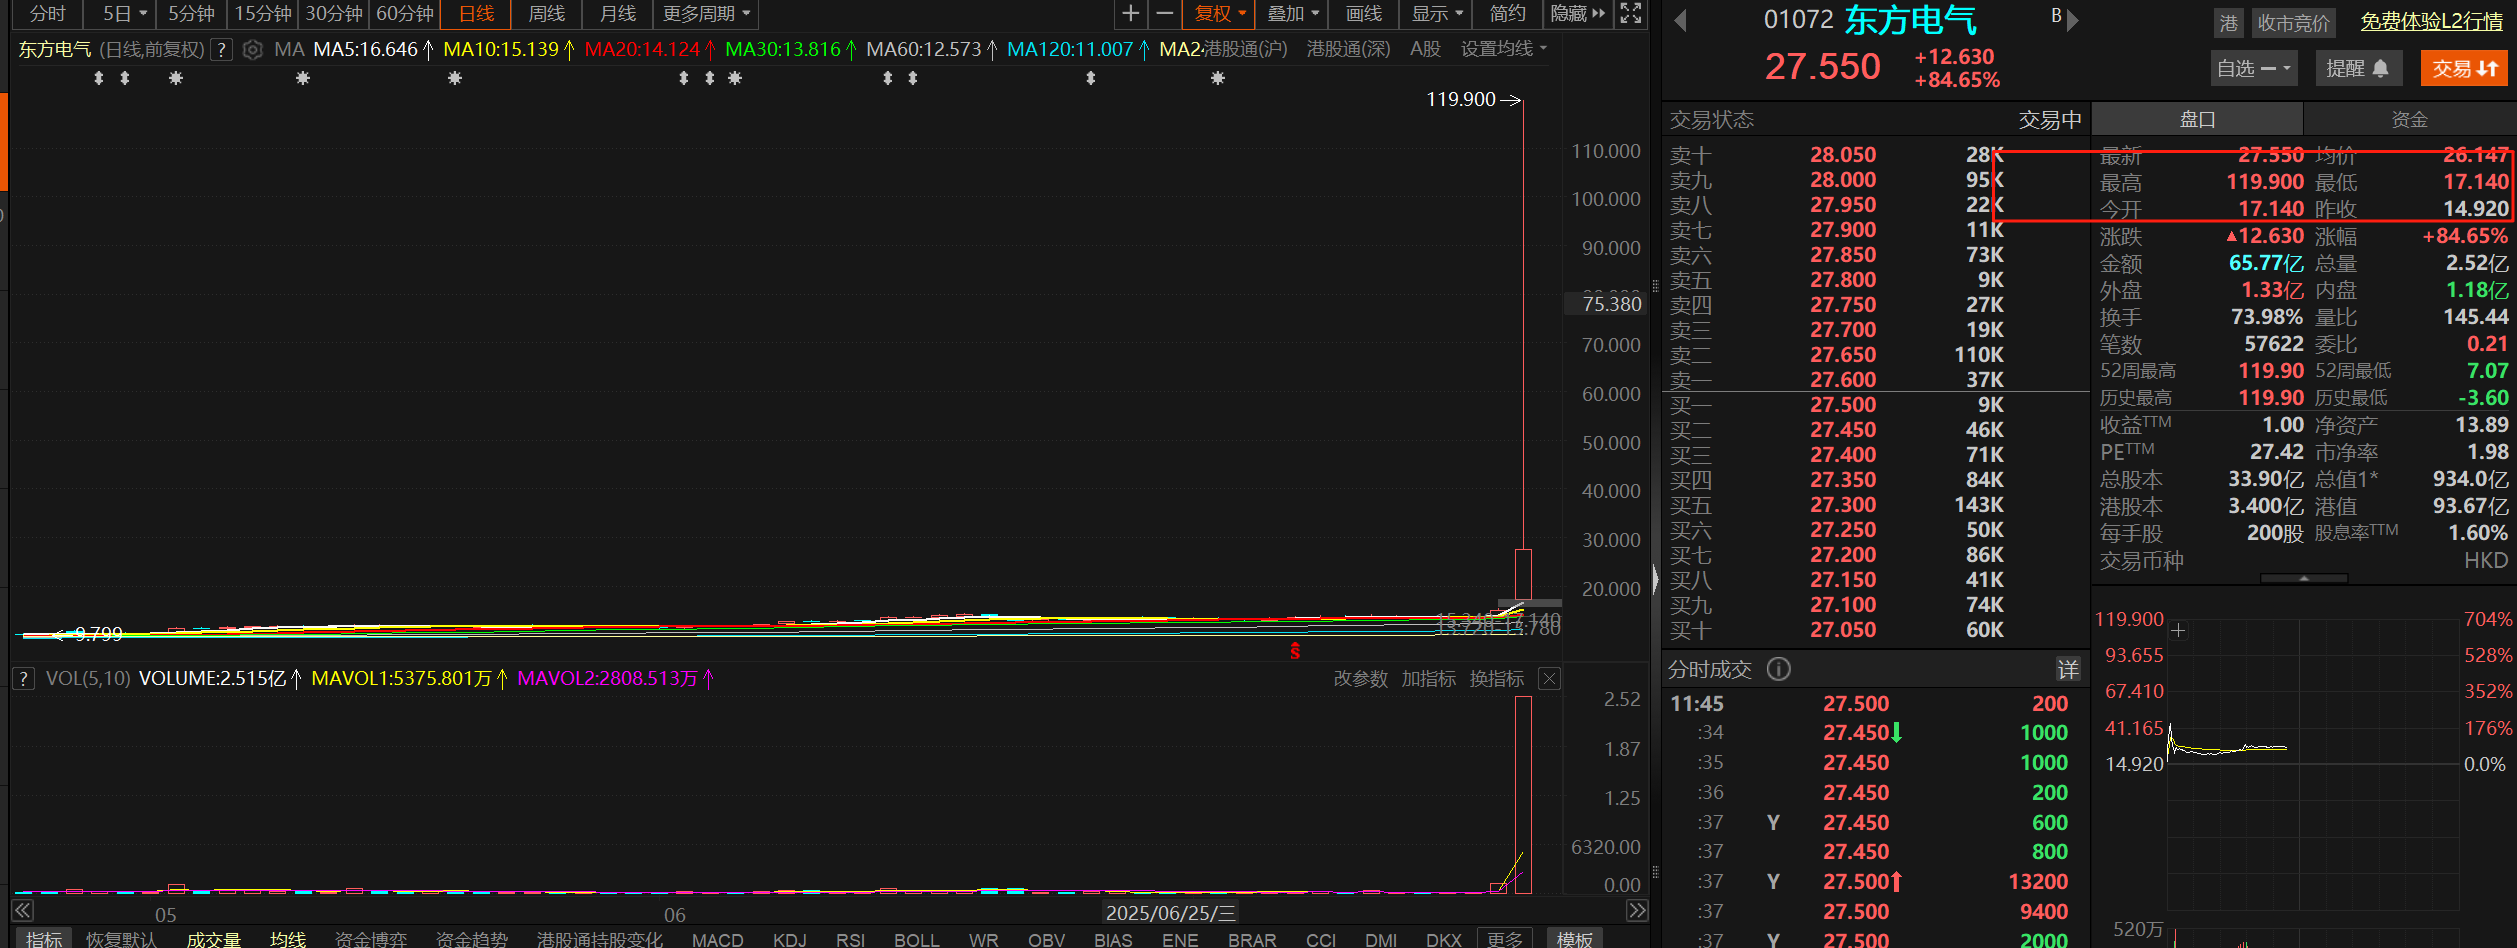The height and width of the screenshot is (948, 2517).
Task: Zoom in chart with plus button
Action: tap(1130, 14)
